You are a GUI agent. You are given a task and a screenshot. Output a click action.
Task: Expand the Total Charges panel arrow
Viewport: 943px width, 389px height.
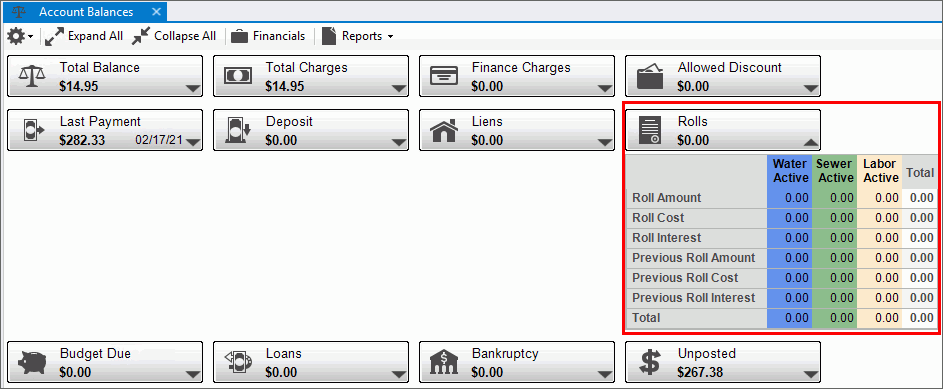399,89
